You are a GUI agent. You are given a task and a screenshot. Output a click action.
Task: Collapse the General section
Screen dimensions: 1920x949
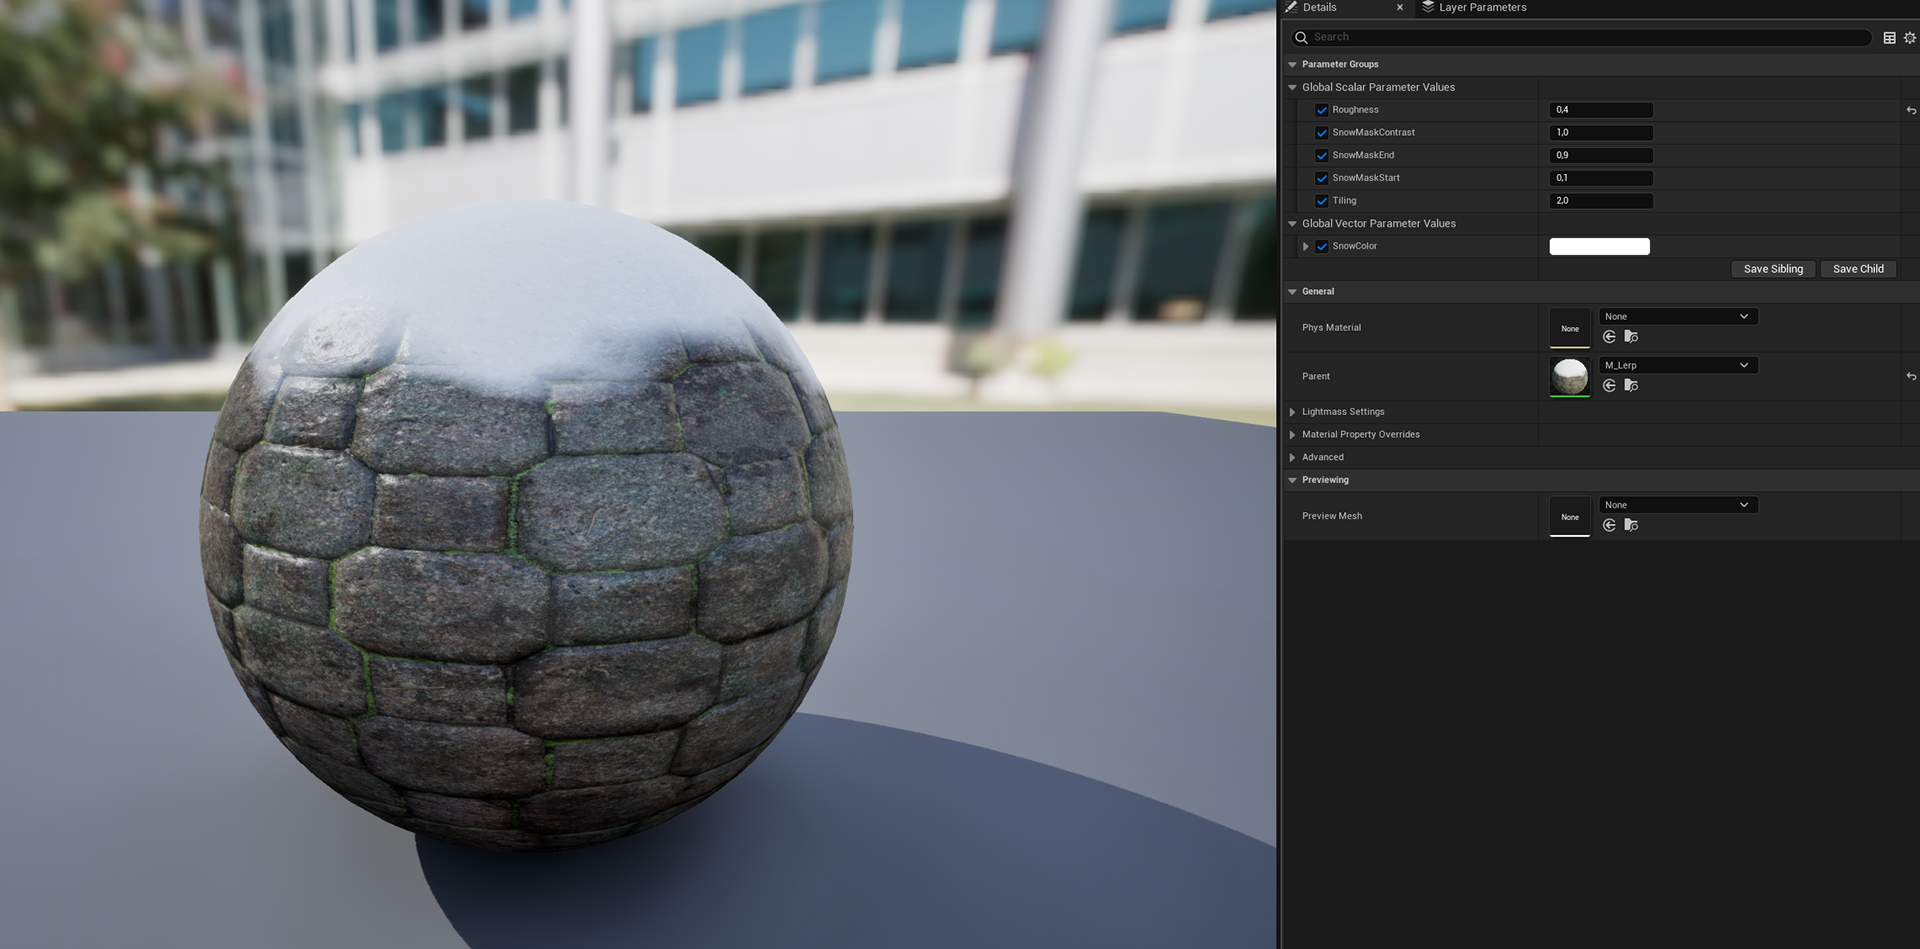pos(1292,292)
